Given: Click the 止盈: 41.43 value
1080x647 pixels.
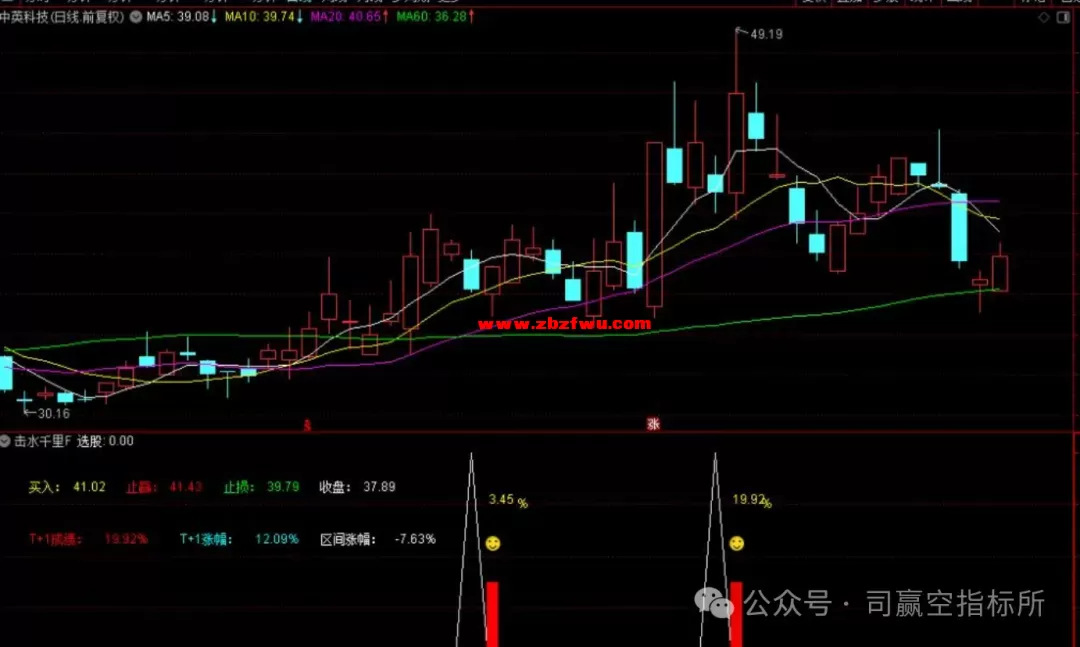Looking at the screenshot, I should coord(164,487).
